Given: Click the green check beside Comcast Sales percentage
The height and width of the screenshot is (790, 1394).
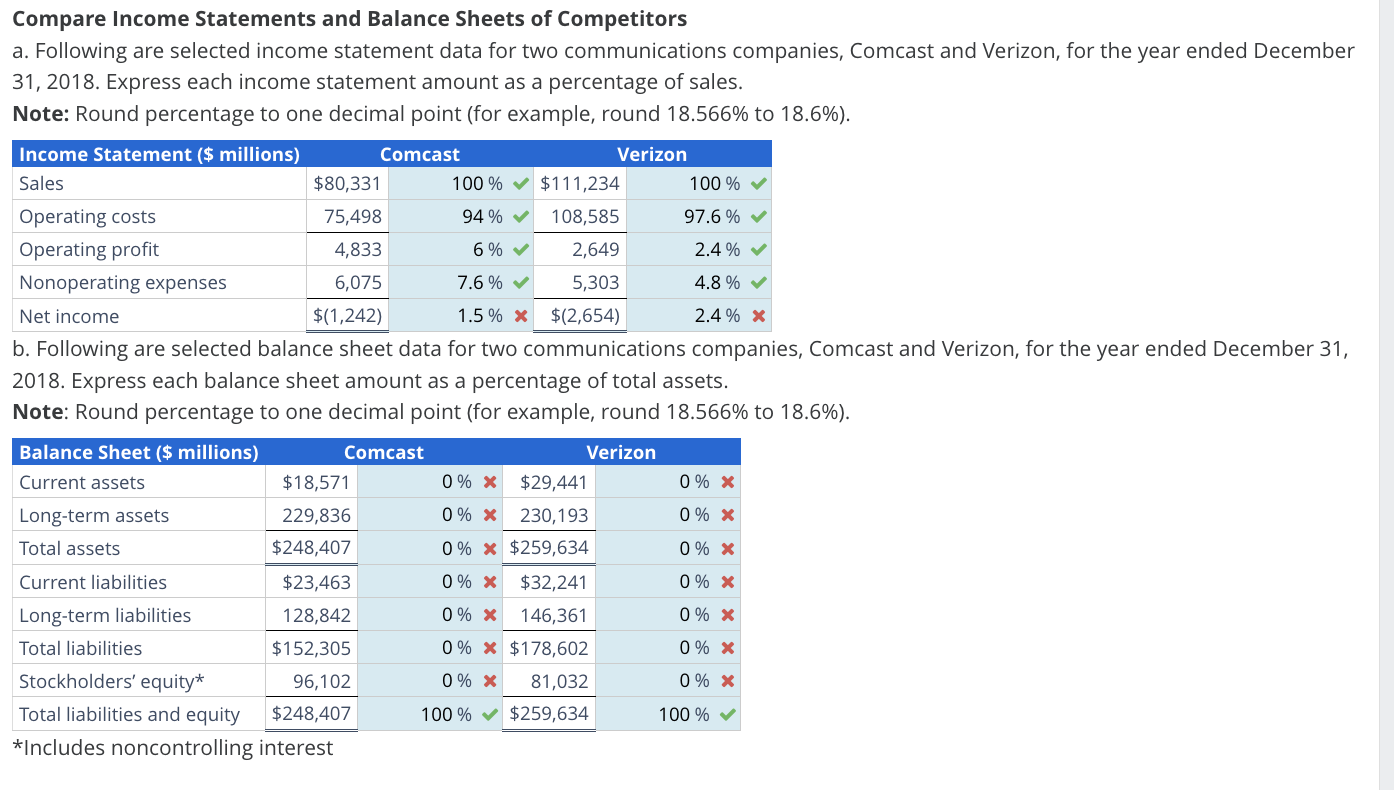Looking at the screenshot, I should coord(520,184).
